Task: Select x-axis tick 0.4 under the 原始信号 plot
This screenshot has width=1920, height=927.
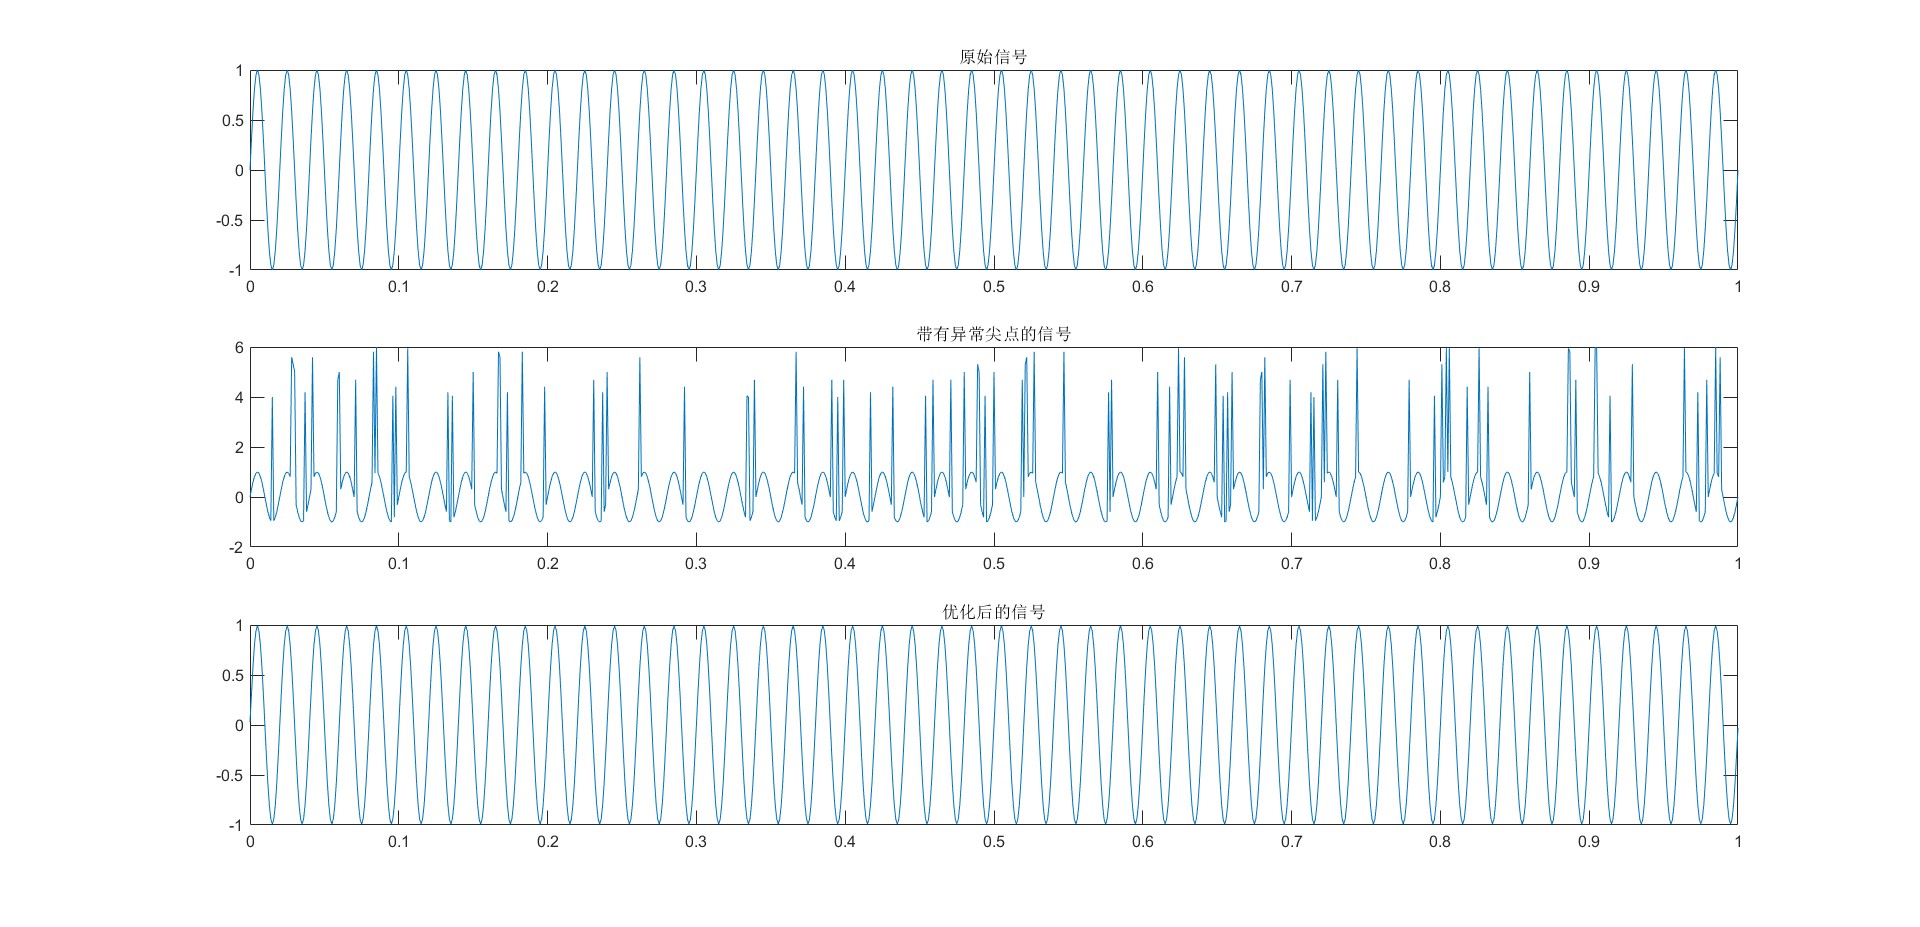Action: click(845, 287)
